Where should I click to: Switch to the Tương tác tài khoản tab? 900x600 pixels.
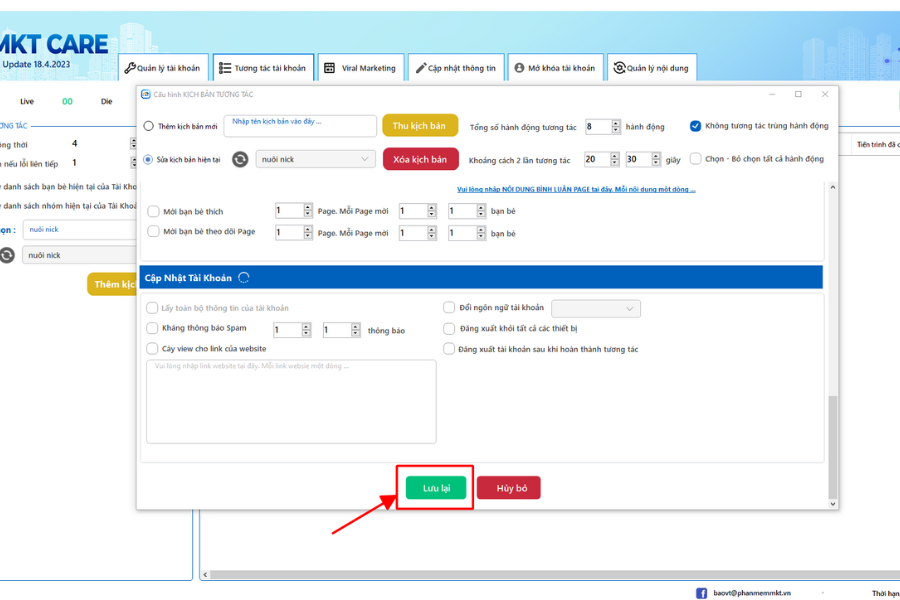pos(263,68)
